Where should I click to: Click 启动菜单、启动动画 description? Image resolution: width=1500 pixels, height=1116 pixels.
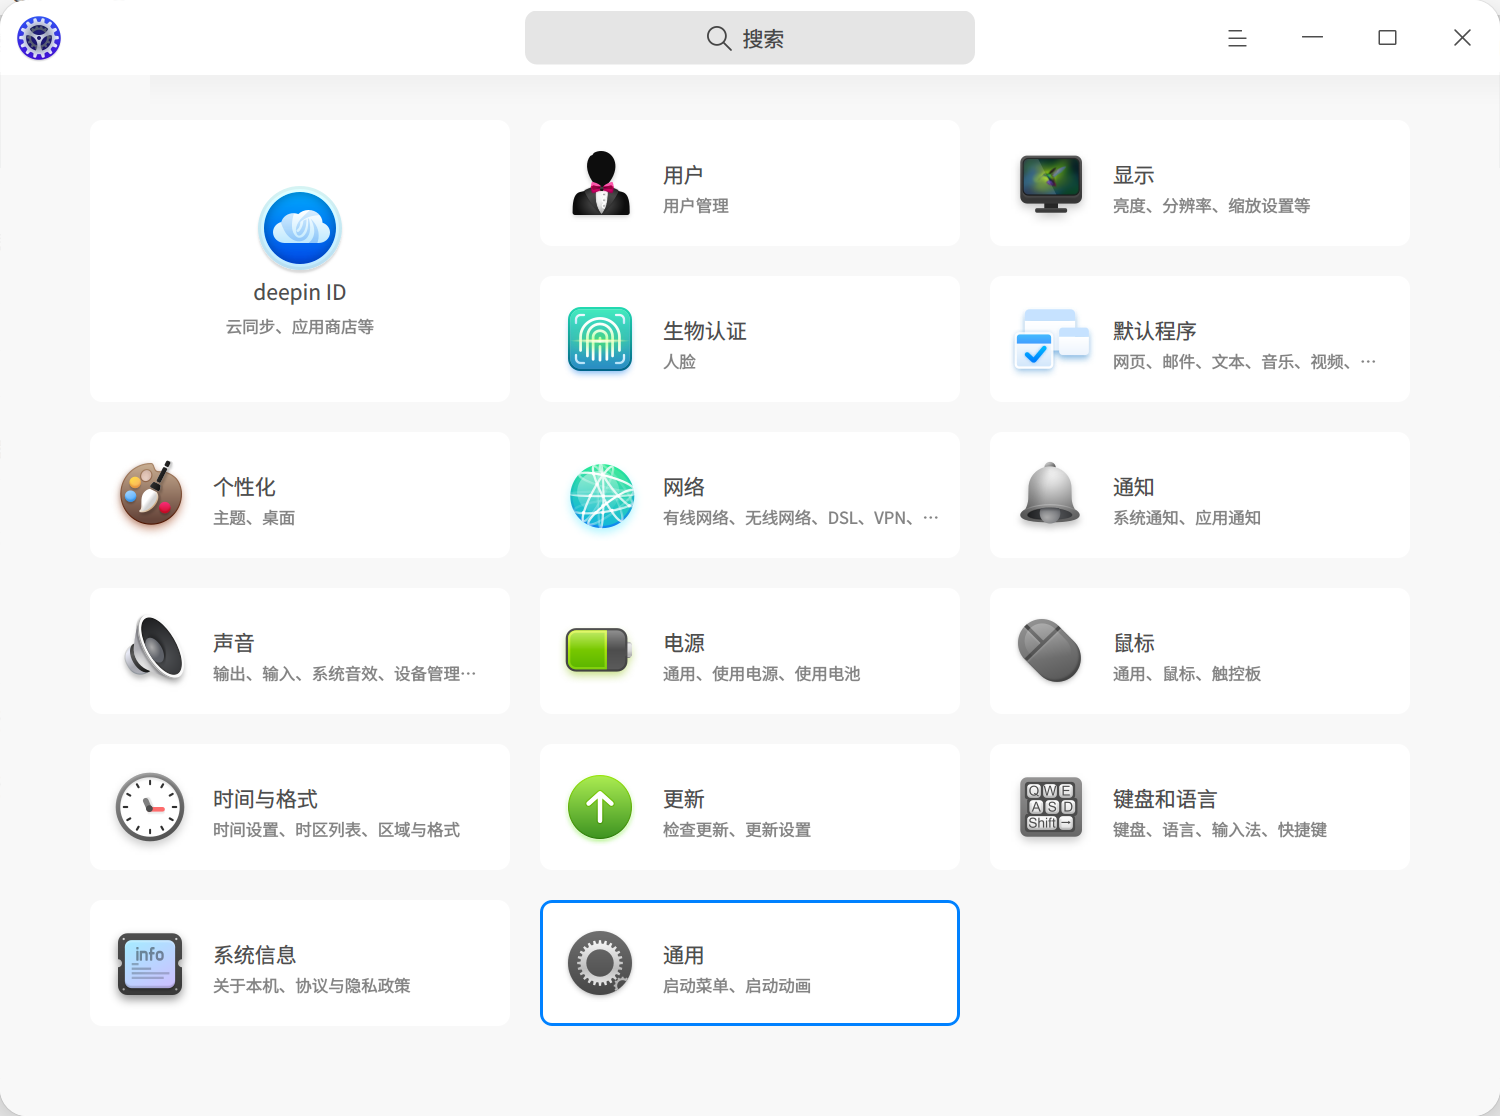click(x=737, y=986)
